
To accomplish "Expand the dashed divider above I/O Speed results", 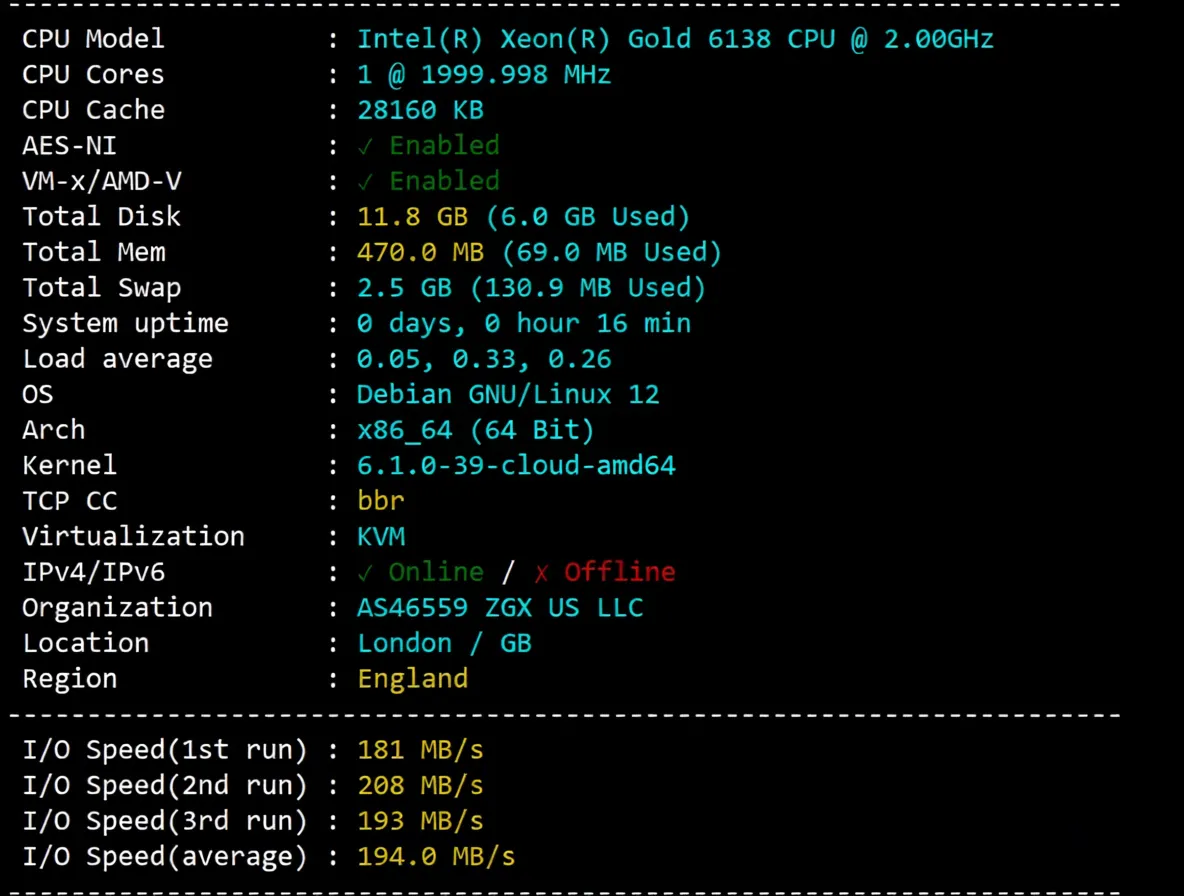I will pos(560,714).
